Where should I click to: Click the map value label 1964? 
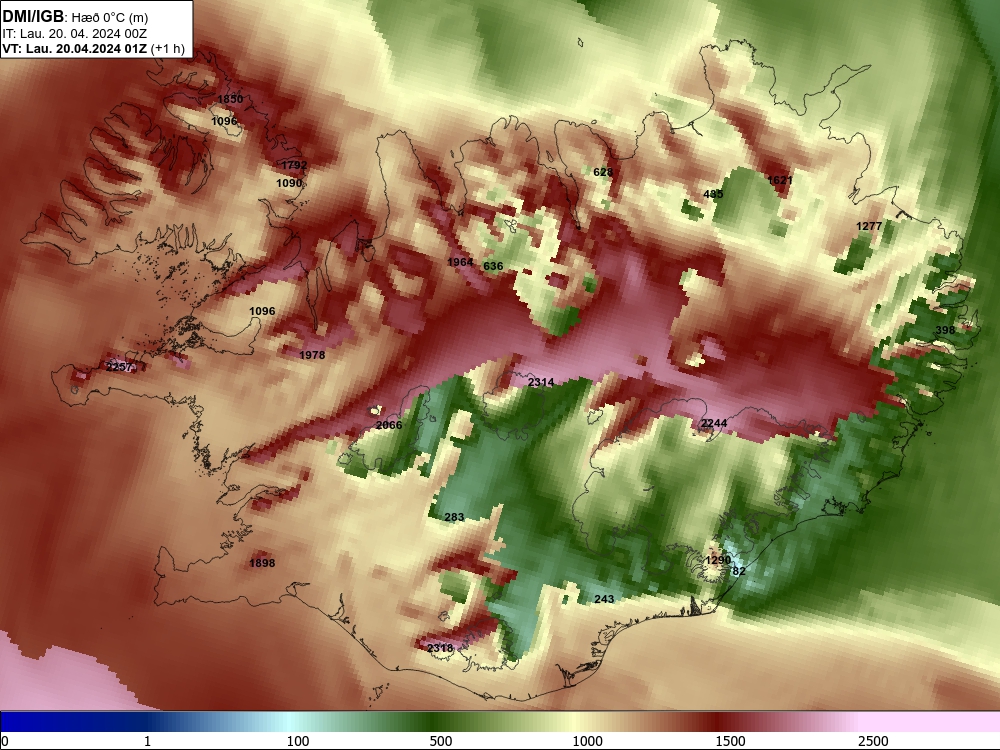coord(460,262)
